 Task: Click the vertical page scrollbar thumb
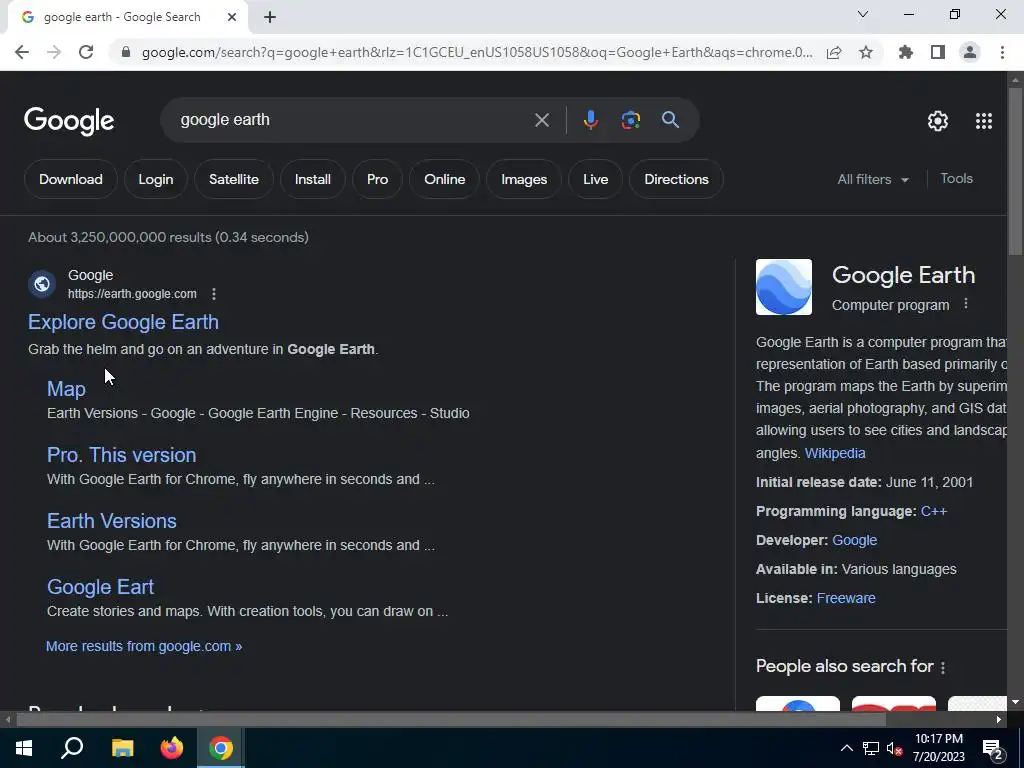coord(1015,172)
